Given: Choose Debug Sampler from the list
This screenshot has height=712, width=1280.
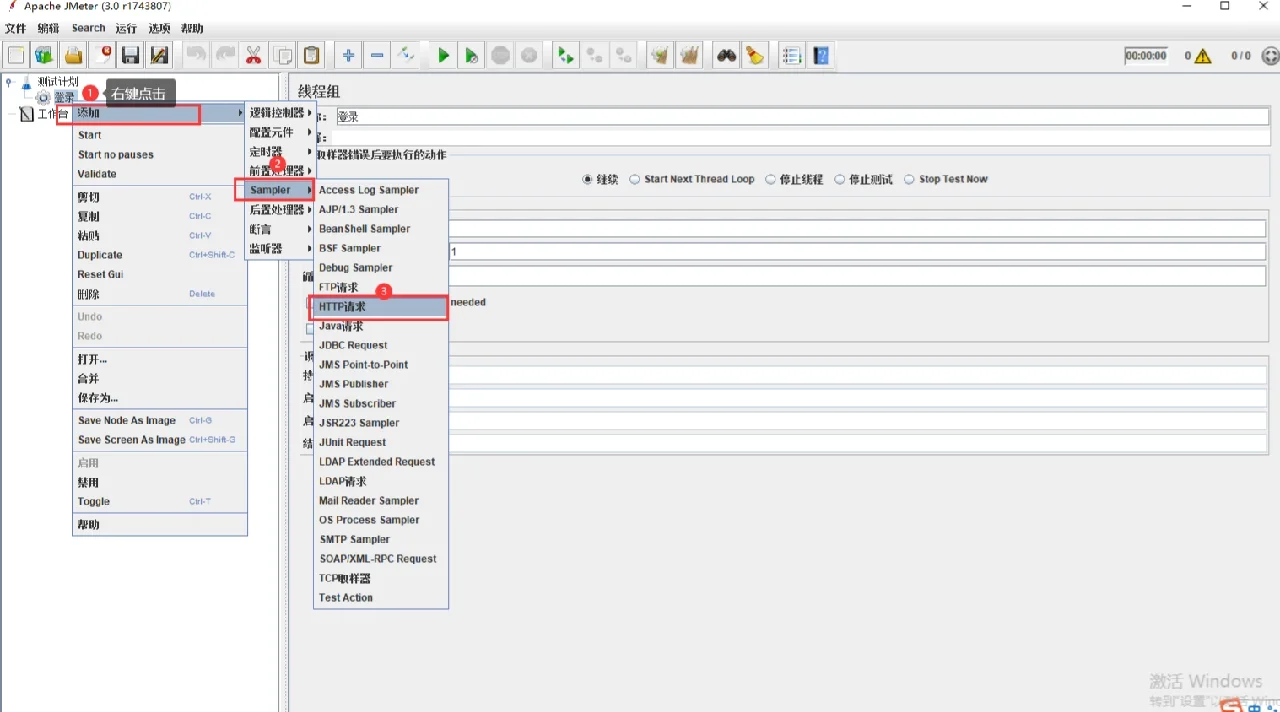Looking at the screenshot, I should [381, 268].
